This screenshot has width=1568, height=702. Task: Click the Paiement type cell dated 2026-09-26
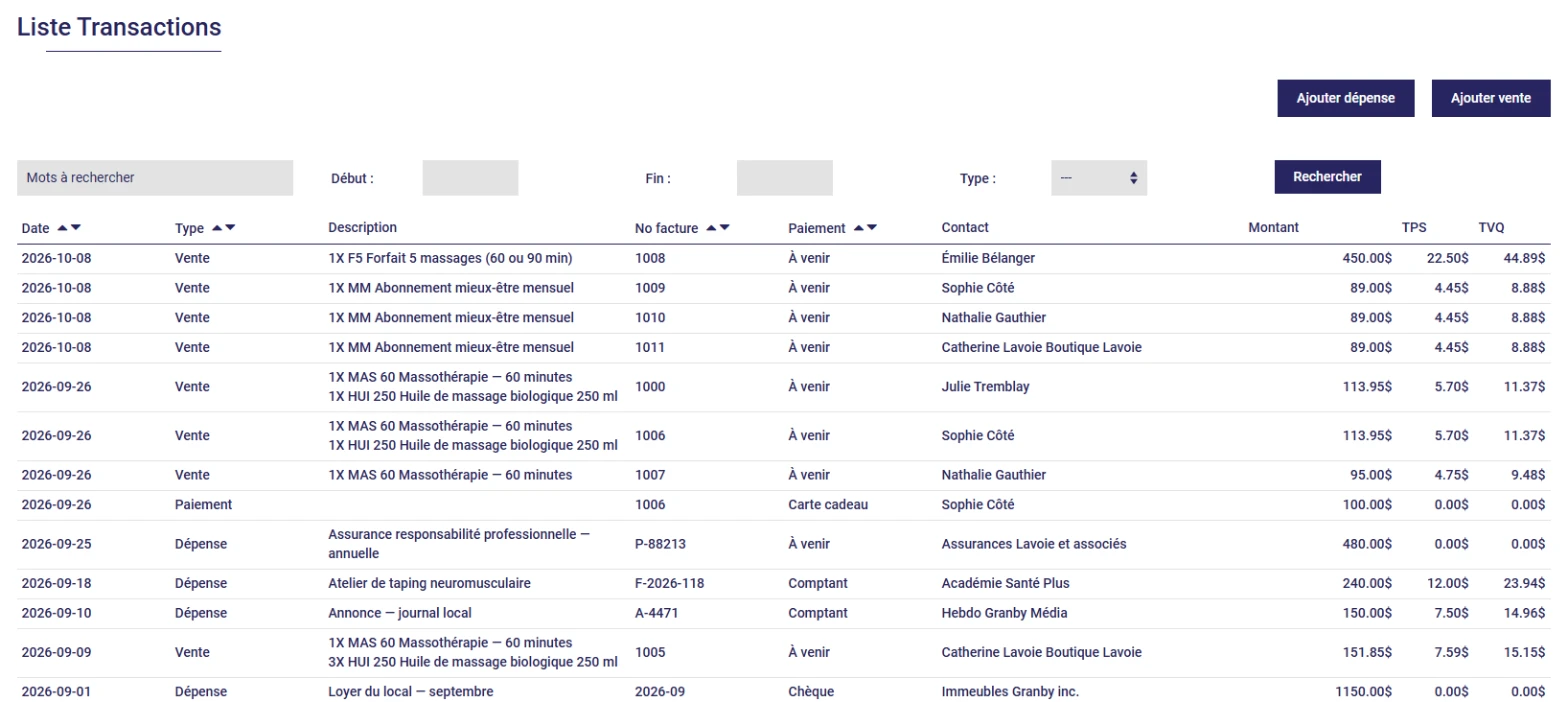(203, 505)
